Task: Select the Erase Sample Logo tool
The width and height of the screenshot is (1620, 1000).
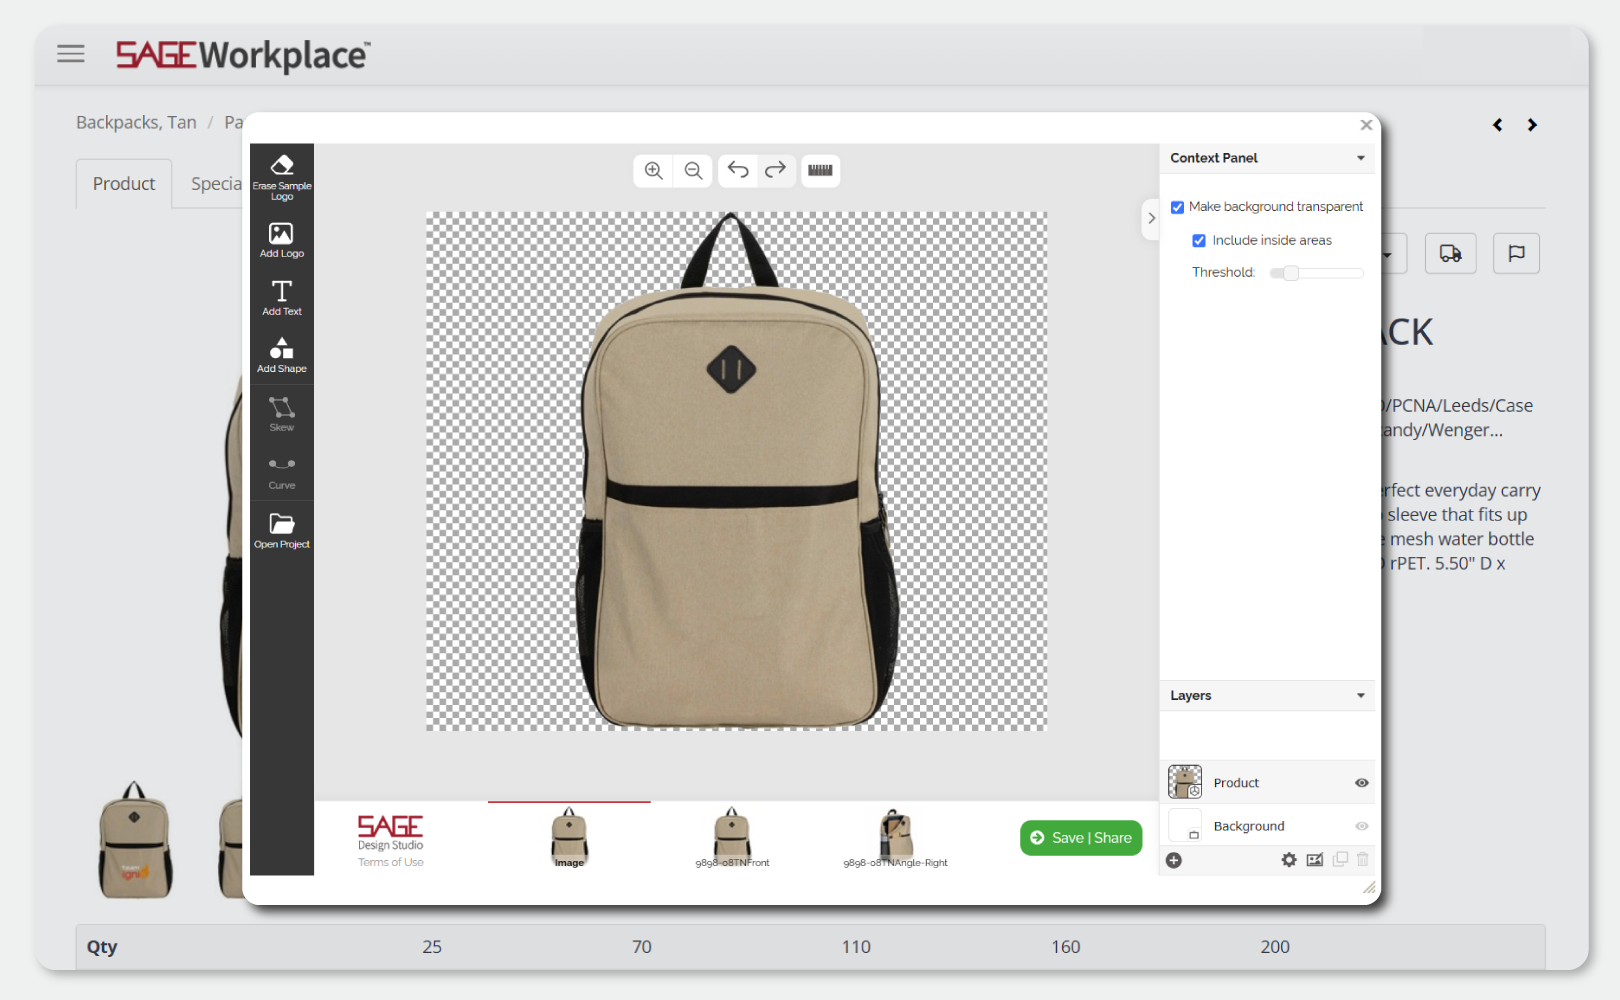Action: coord(282,177)
